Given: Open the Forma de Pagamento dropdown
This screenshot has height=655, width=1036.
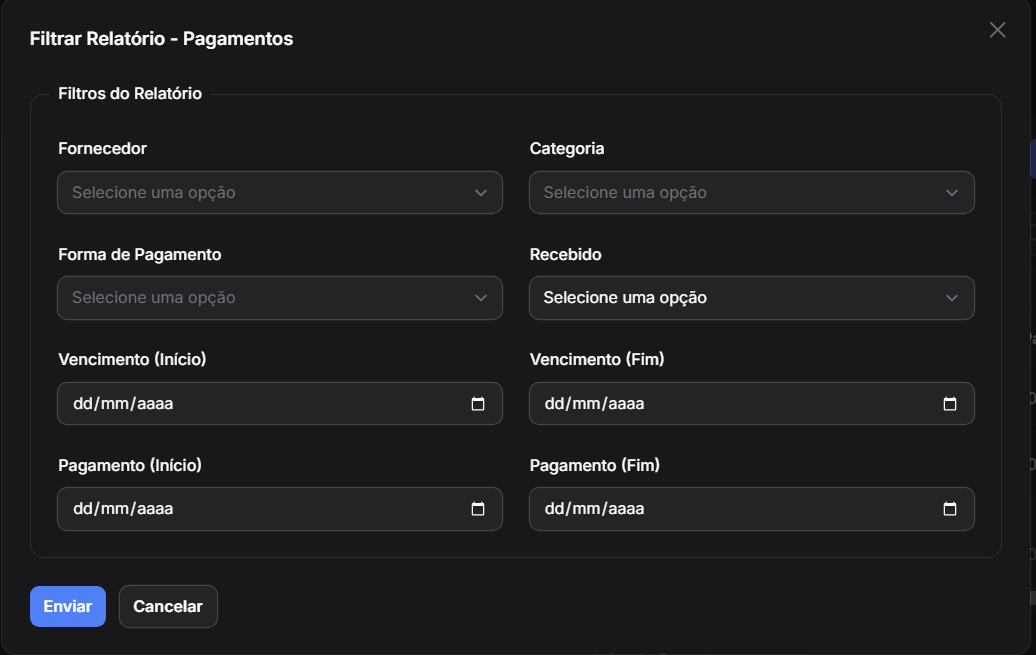Looking at the screenshot, I should pyautogui.click(x=279, y=298).
